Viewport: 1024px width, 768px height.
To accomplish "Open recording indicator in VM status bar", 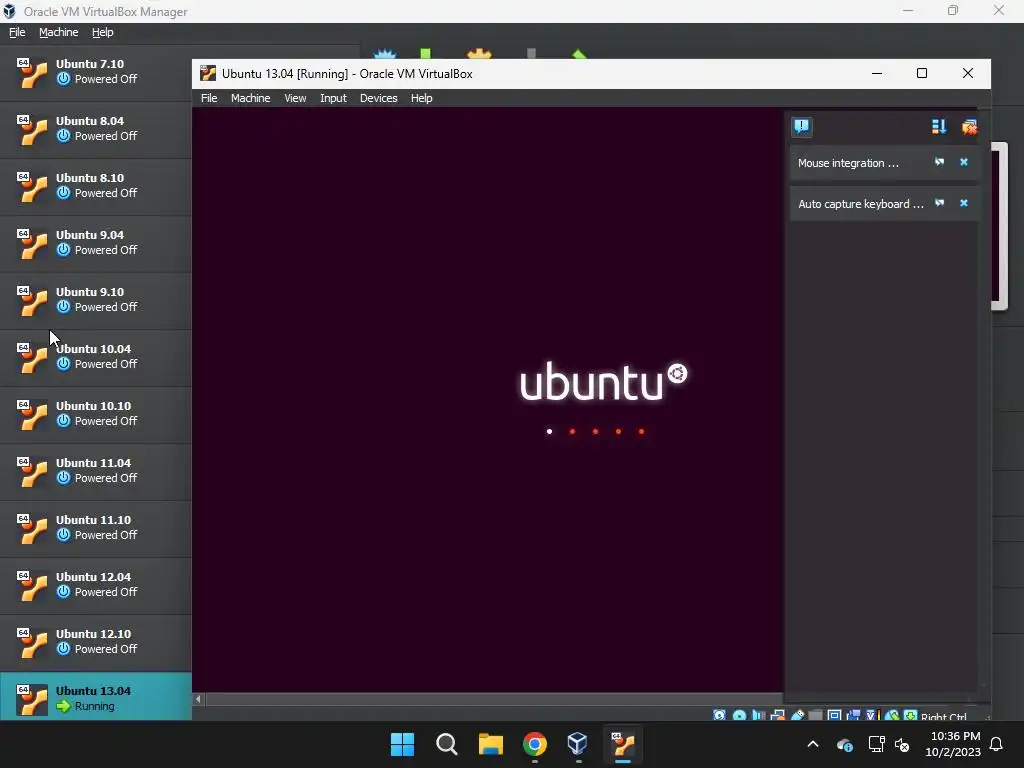I will tap(853, 715).
